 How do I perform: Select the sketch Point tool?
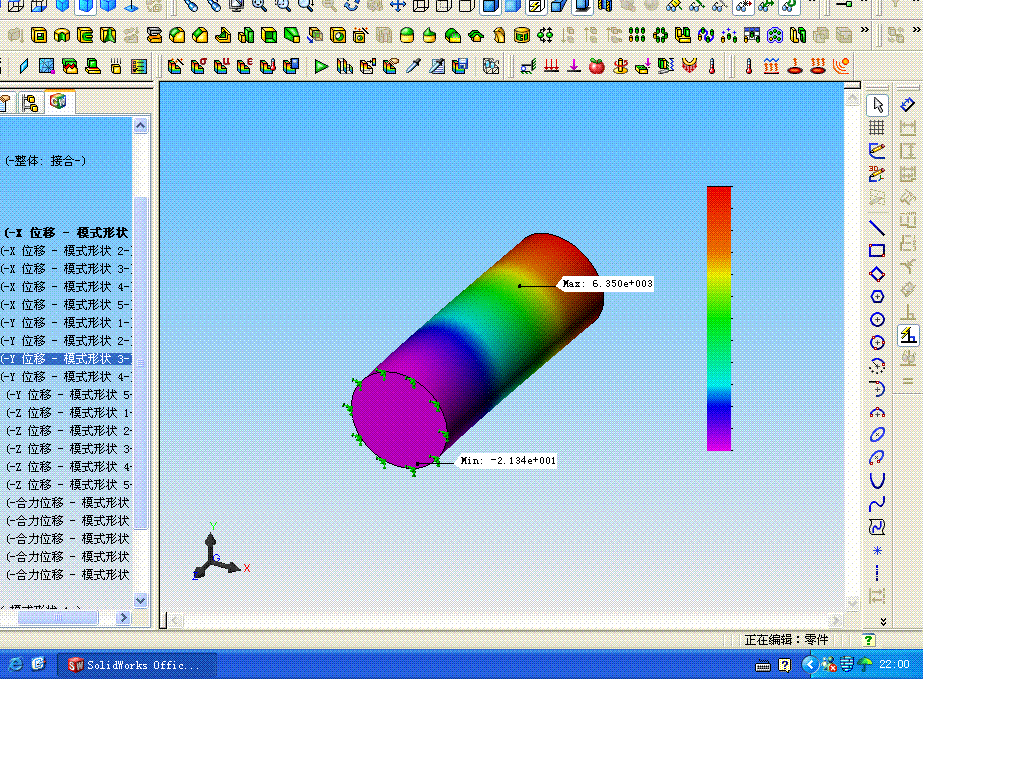tap(877, 551)
